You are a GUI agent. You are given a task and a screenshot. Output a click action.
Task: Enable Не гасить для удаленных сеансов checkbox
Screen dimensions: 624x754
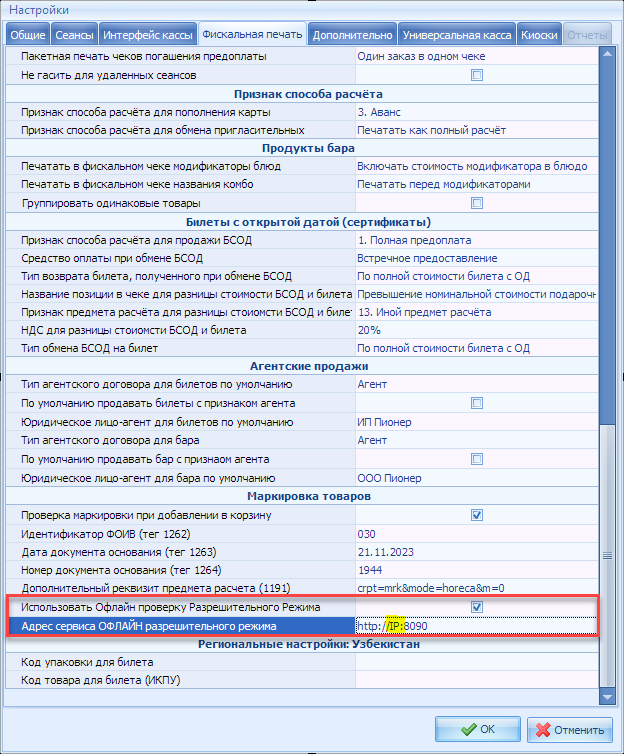[476, 75]
